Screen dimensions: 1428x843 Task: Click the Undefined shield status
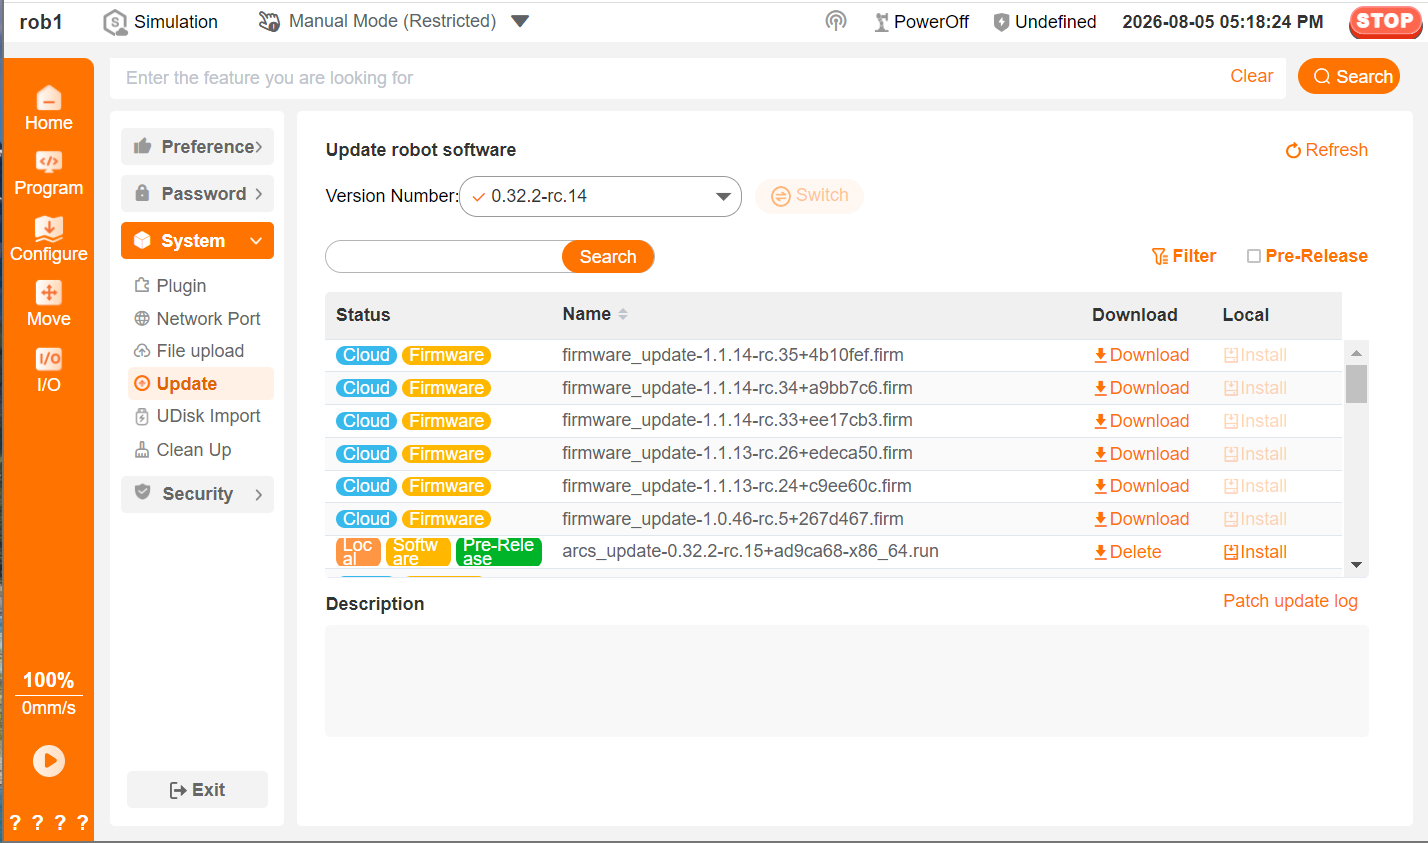(1045, 22)
